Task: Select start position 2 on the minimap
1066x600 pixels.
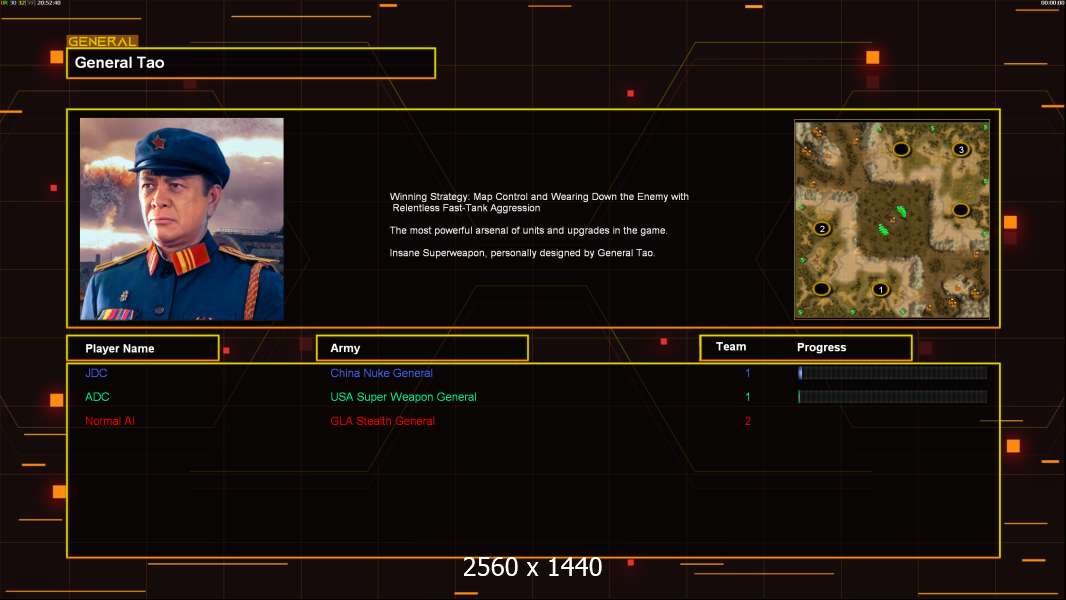Action: (822, 228)
